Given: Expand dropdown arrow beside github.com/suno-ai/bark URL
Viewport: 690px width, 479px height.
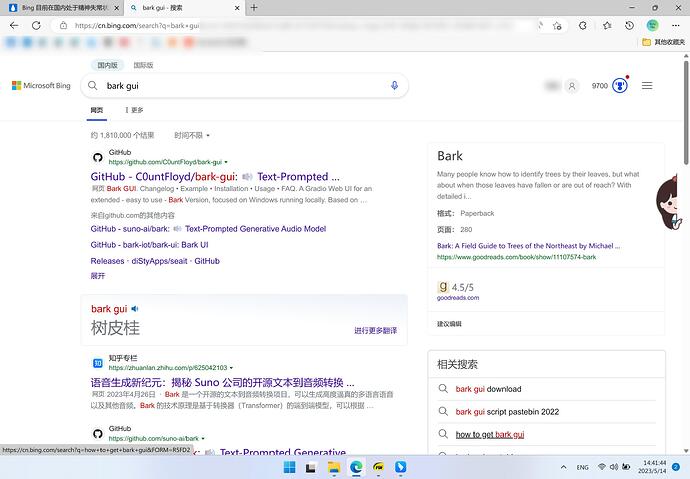Looking at the screenshot, I should (203, 439).
